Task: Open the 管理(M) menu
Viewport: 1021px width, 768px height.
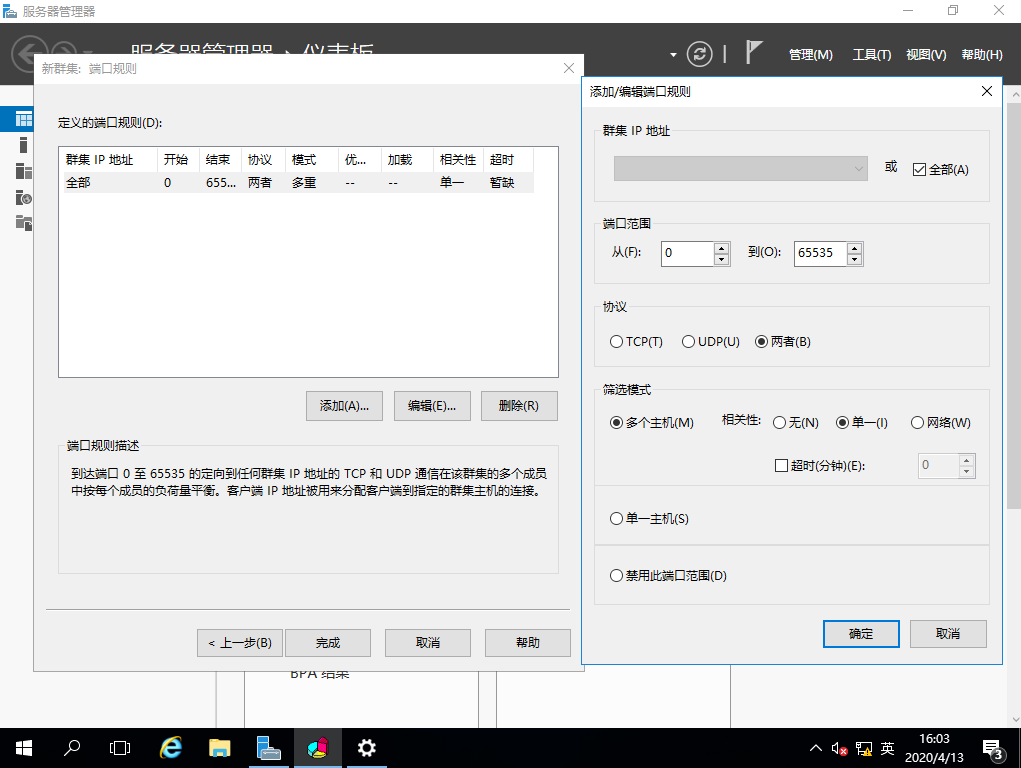Action: point(810,55)
